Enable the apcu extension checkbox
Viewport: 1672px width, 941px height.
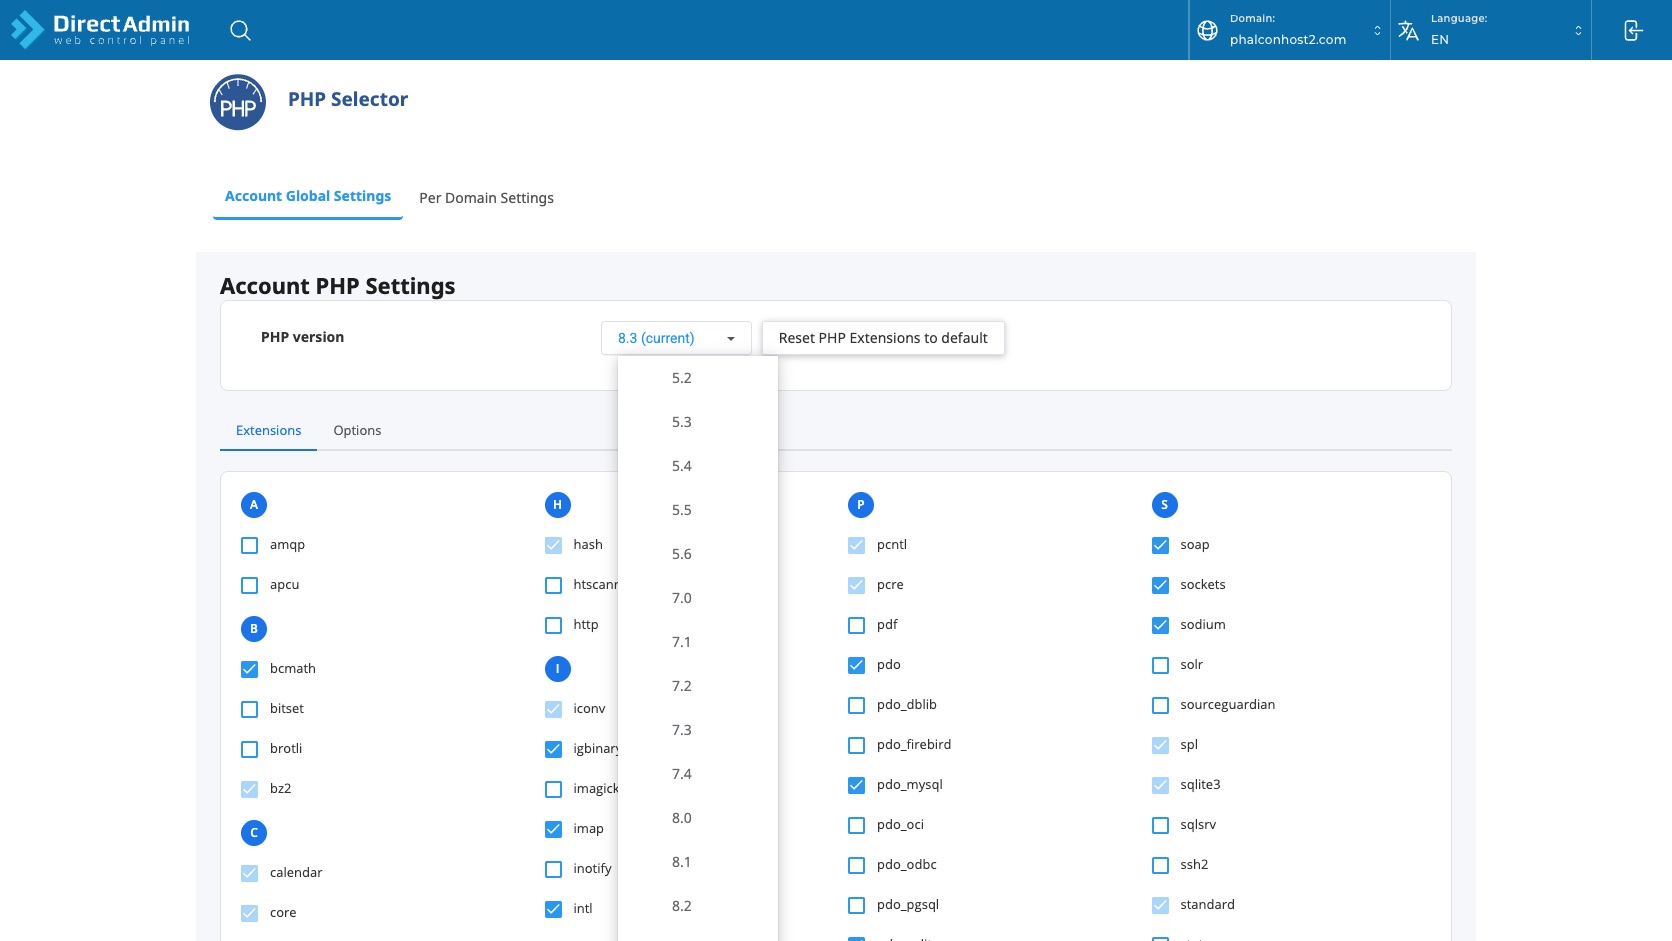pos(250,585)
